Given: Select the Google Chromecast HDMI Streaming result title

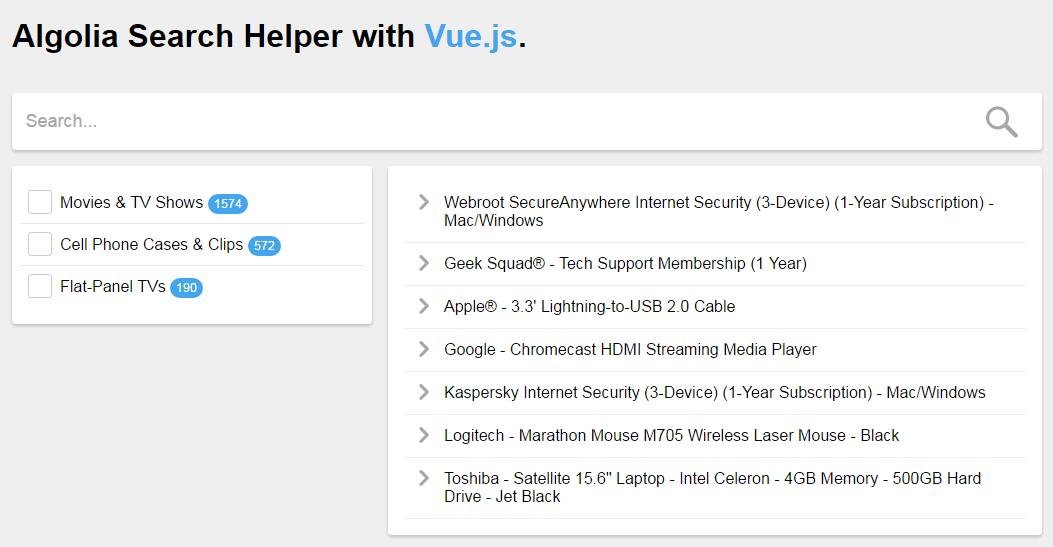Looking at the screenshot, I should 630,349.
